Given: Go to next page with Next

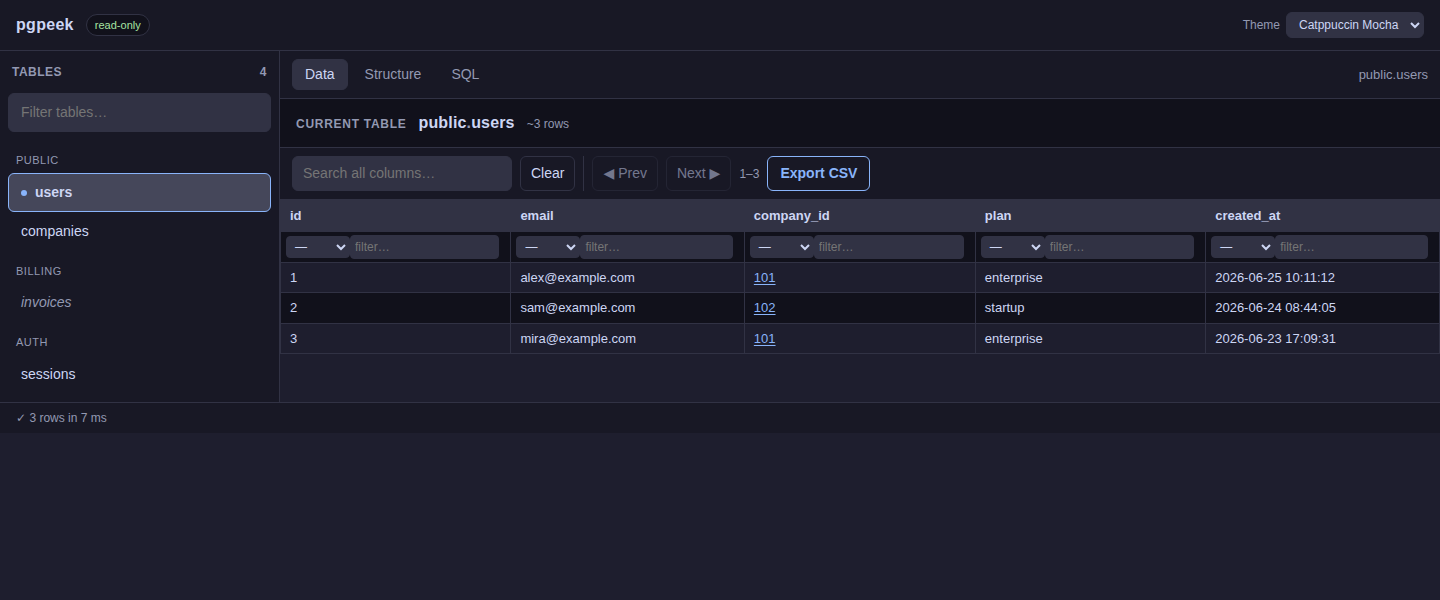Looking at the screenshot, I should (x=698, y=173).
